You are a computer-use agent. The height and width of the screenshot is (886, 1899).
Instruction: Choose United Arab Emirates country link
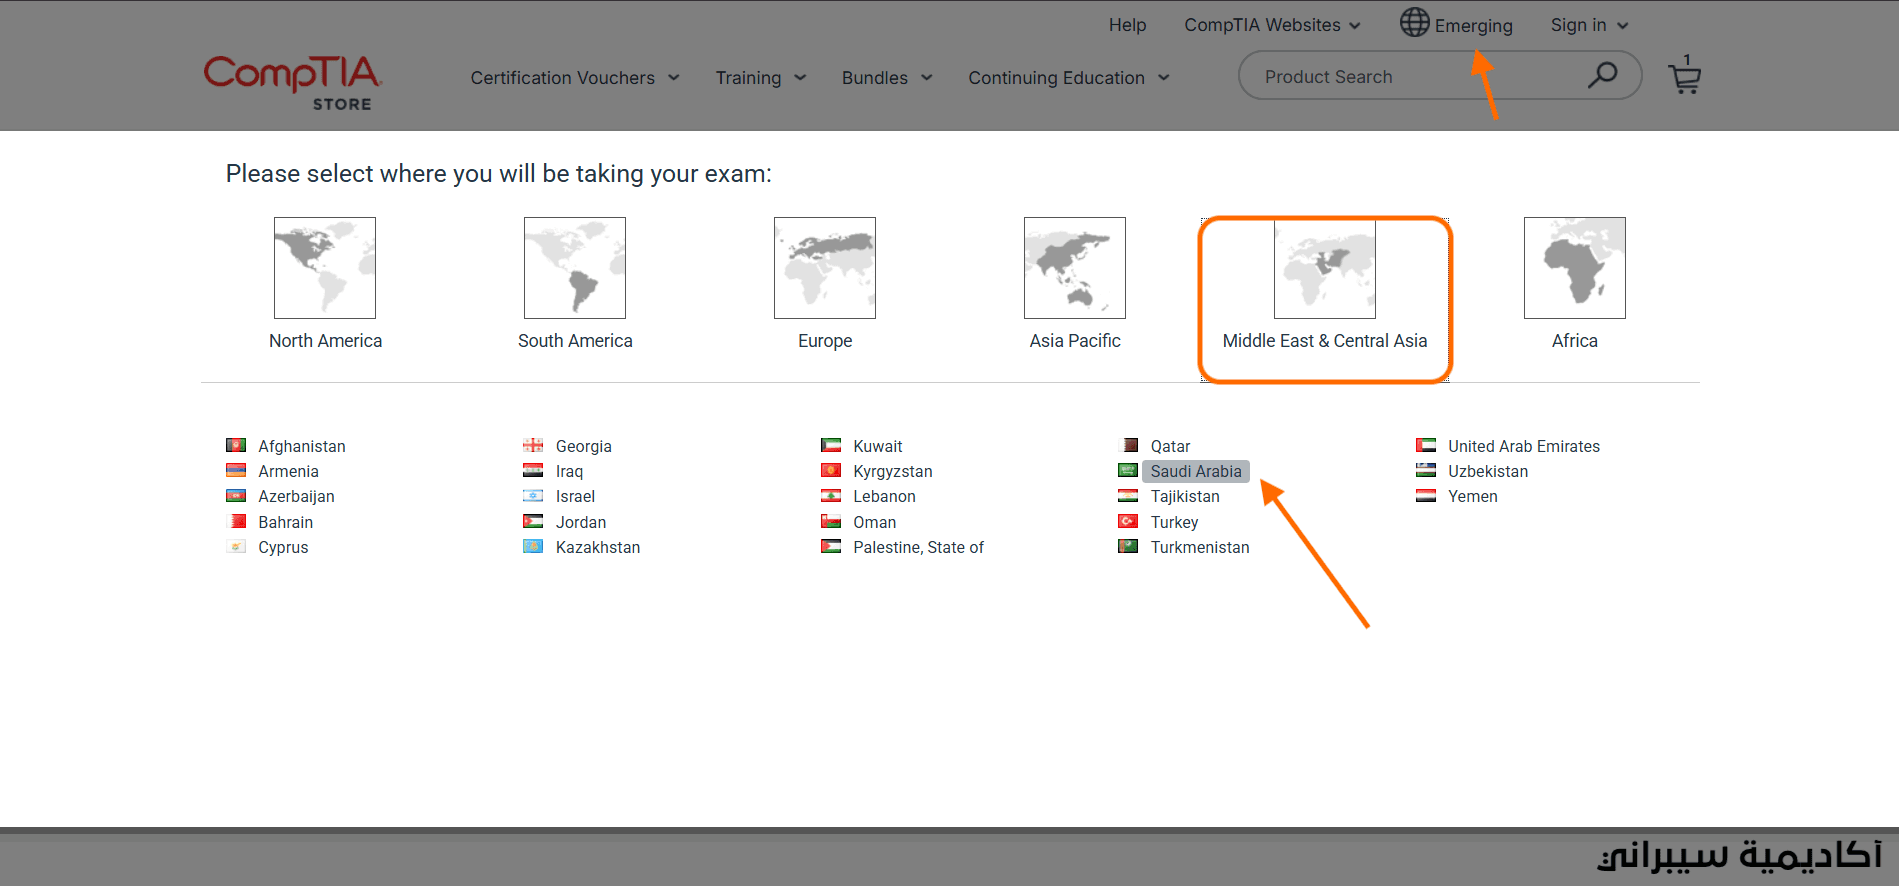pos(1524,446)
